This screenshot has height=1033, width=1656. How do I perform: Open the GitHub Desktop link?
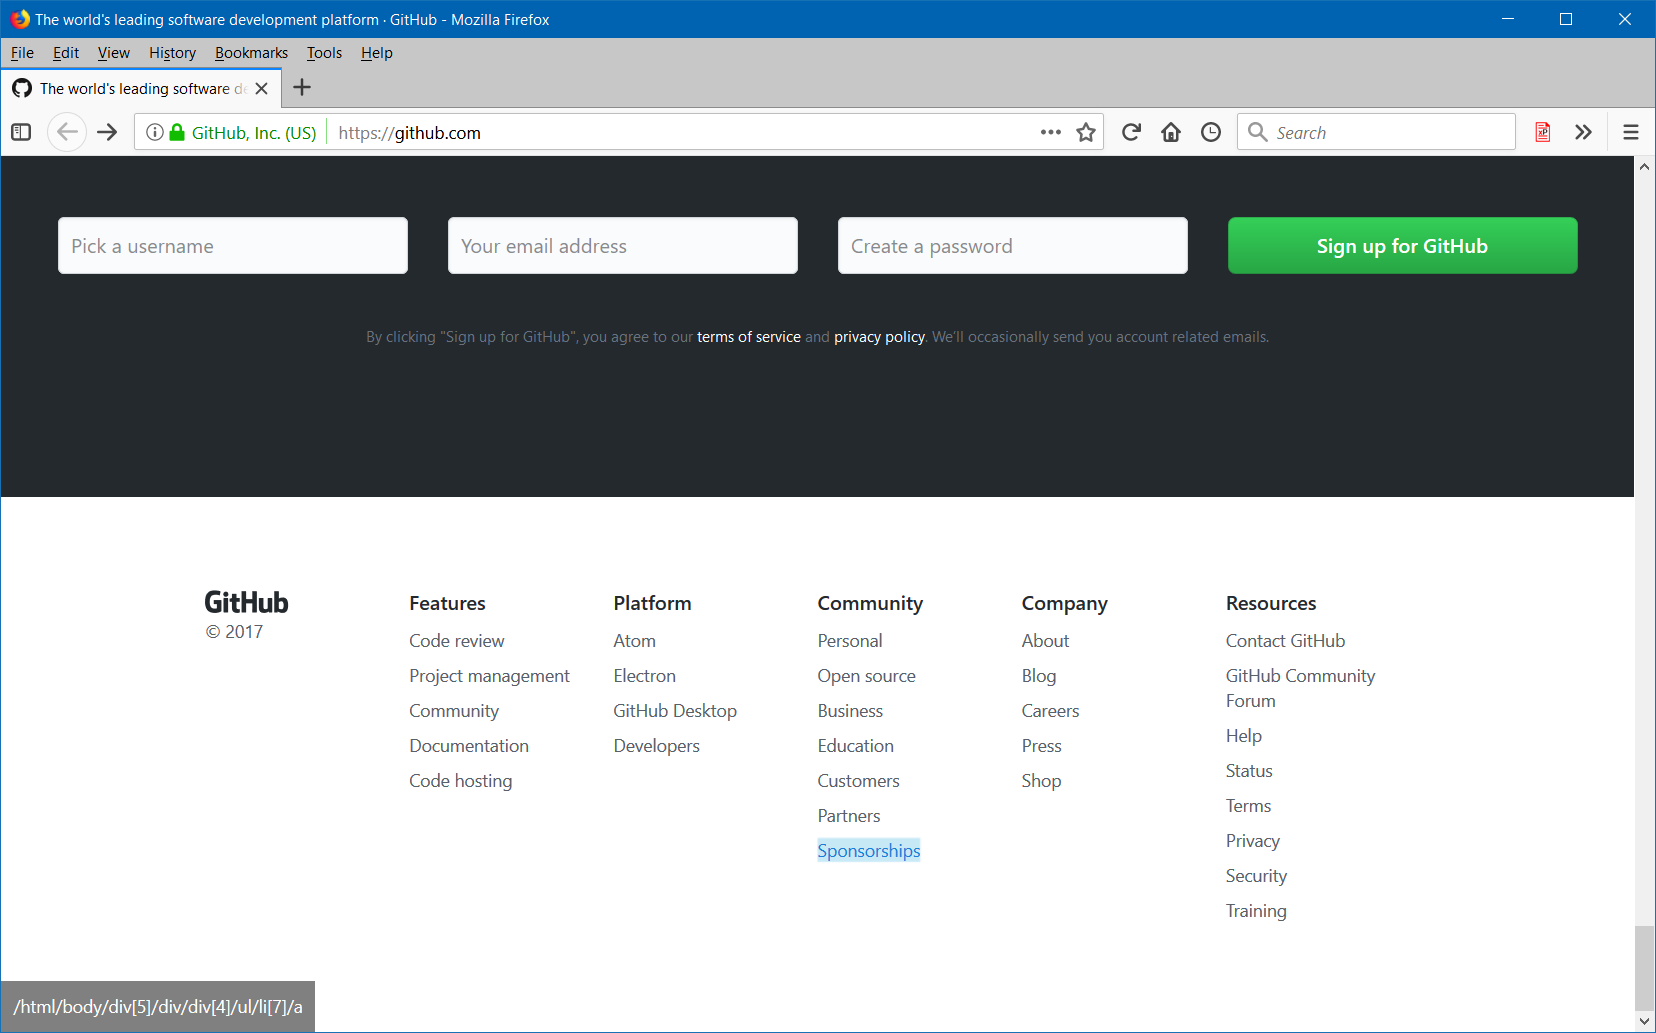pyautogui.click(x=675, y=711)
